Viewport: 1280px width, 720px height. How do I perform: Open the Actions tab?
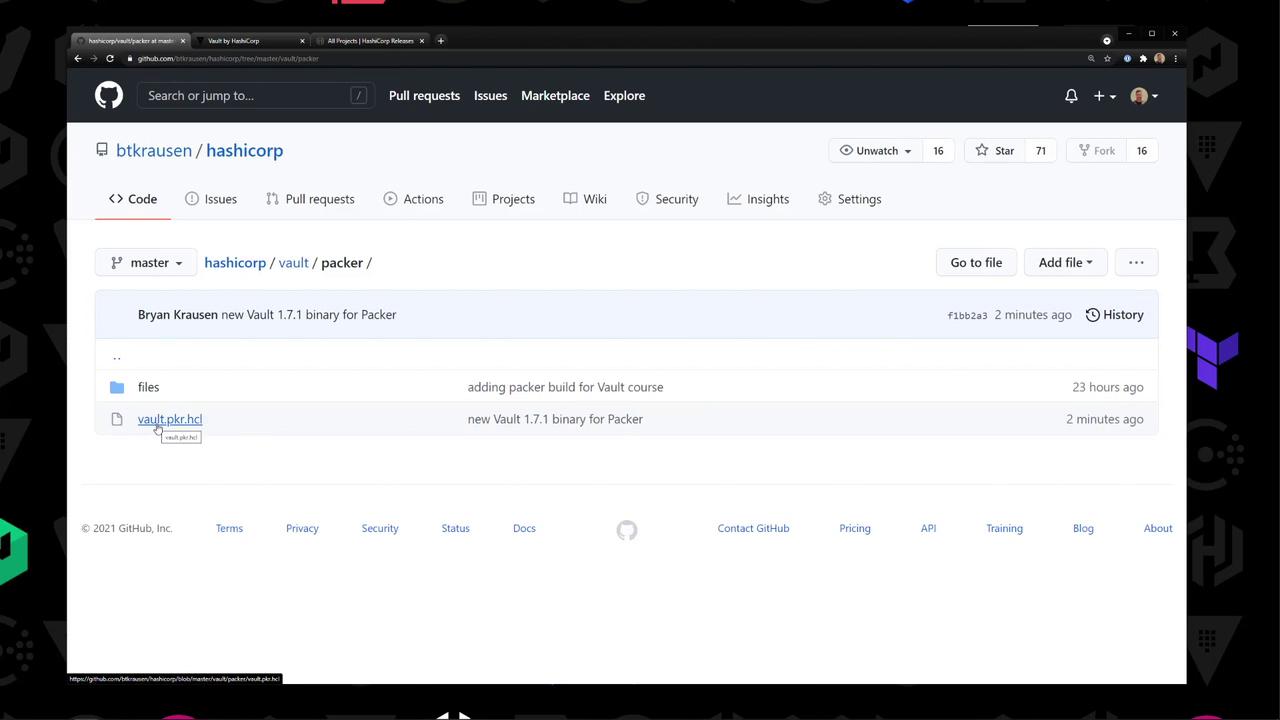413,199
